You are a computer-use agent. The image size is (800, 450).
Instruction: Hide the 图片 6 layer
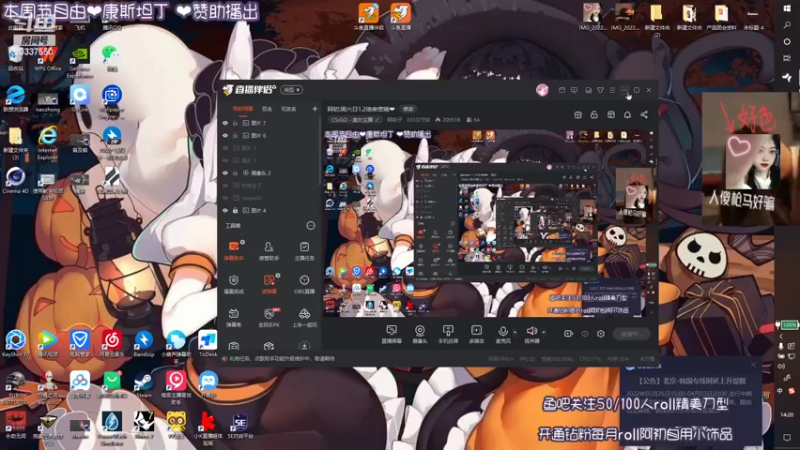pos(225,136)
